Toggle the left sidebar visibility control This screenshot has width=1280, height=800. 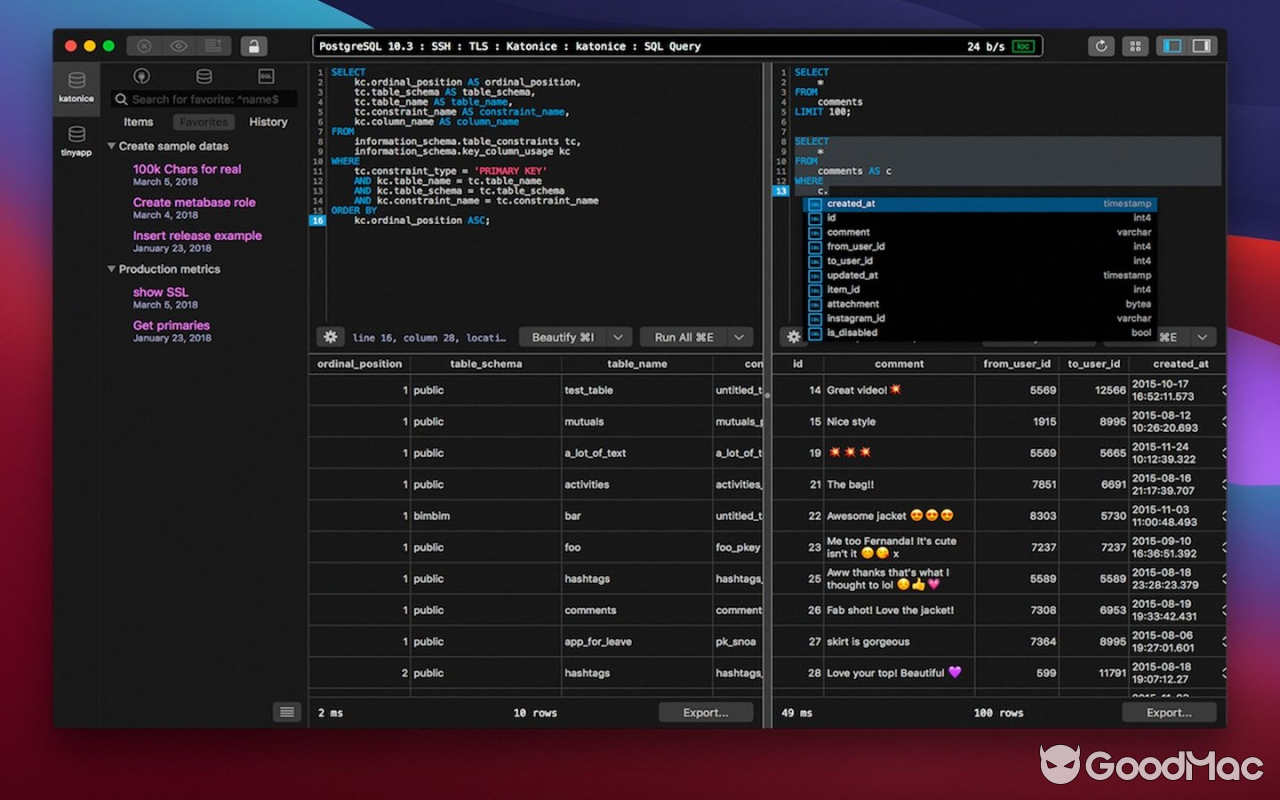click(1169, 45)
